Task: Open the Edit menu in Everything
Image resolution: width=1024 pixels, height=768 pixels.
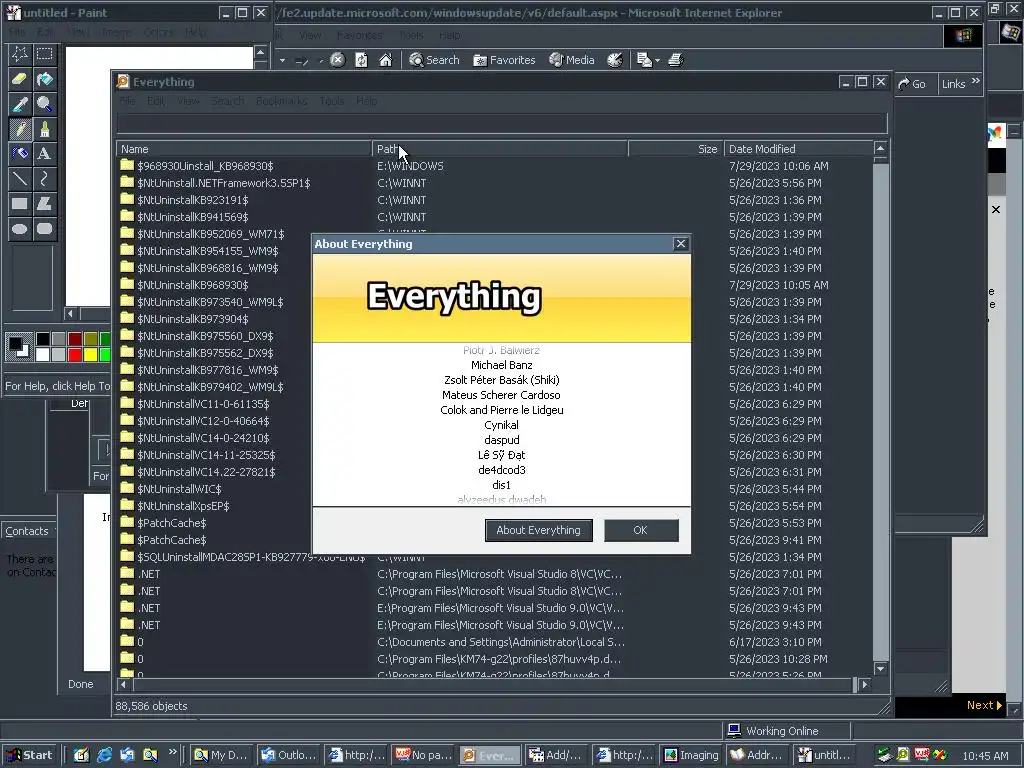Action: (155, 101)
